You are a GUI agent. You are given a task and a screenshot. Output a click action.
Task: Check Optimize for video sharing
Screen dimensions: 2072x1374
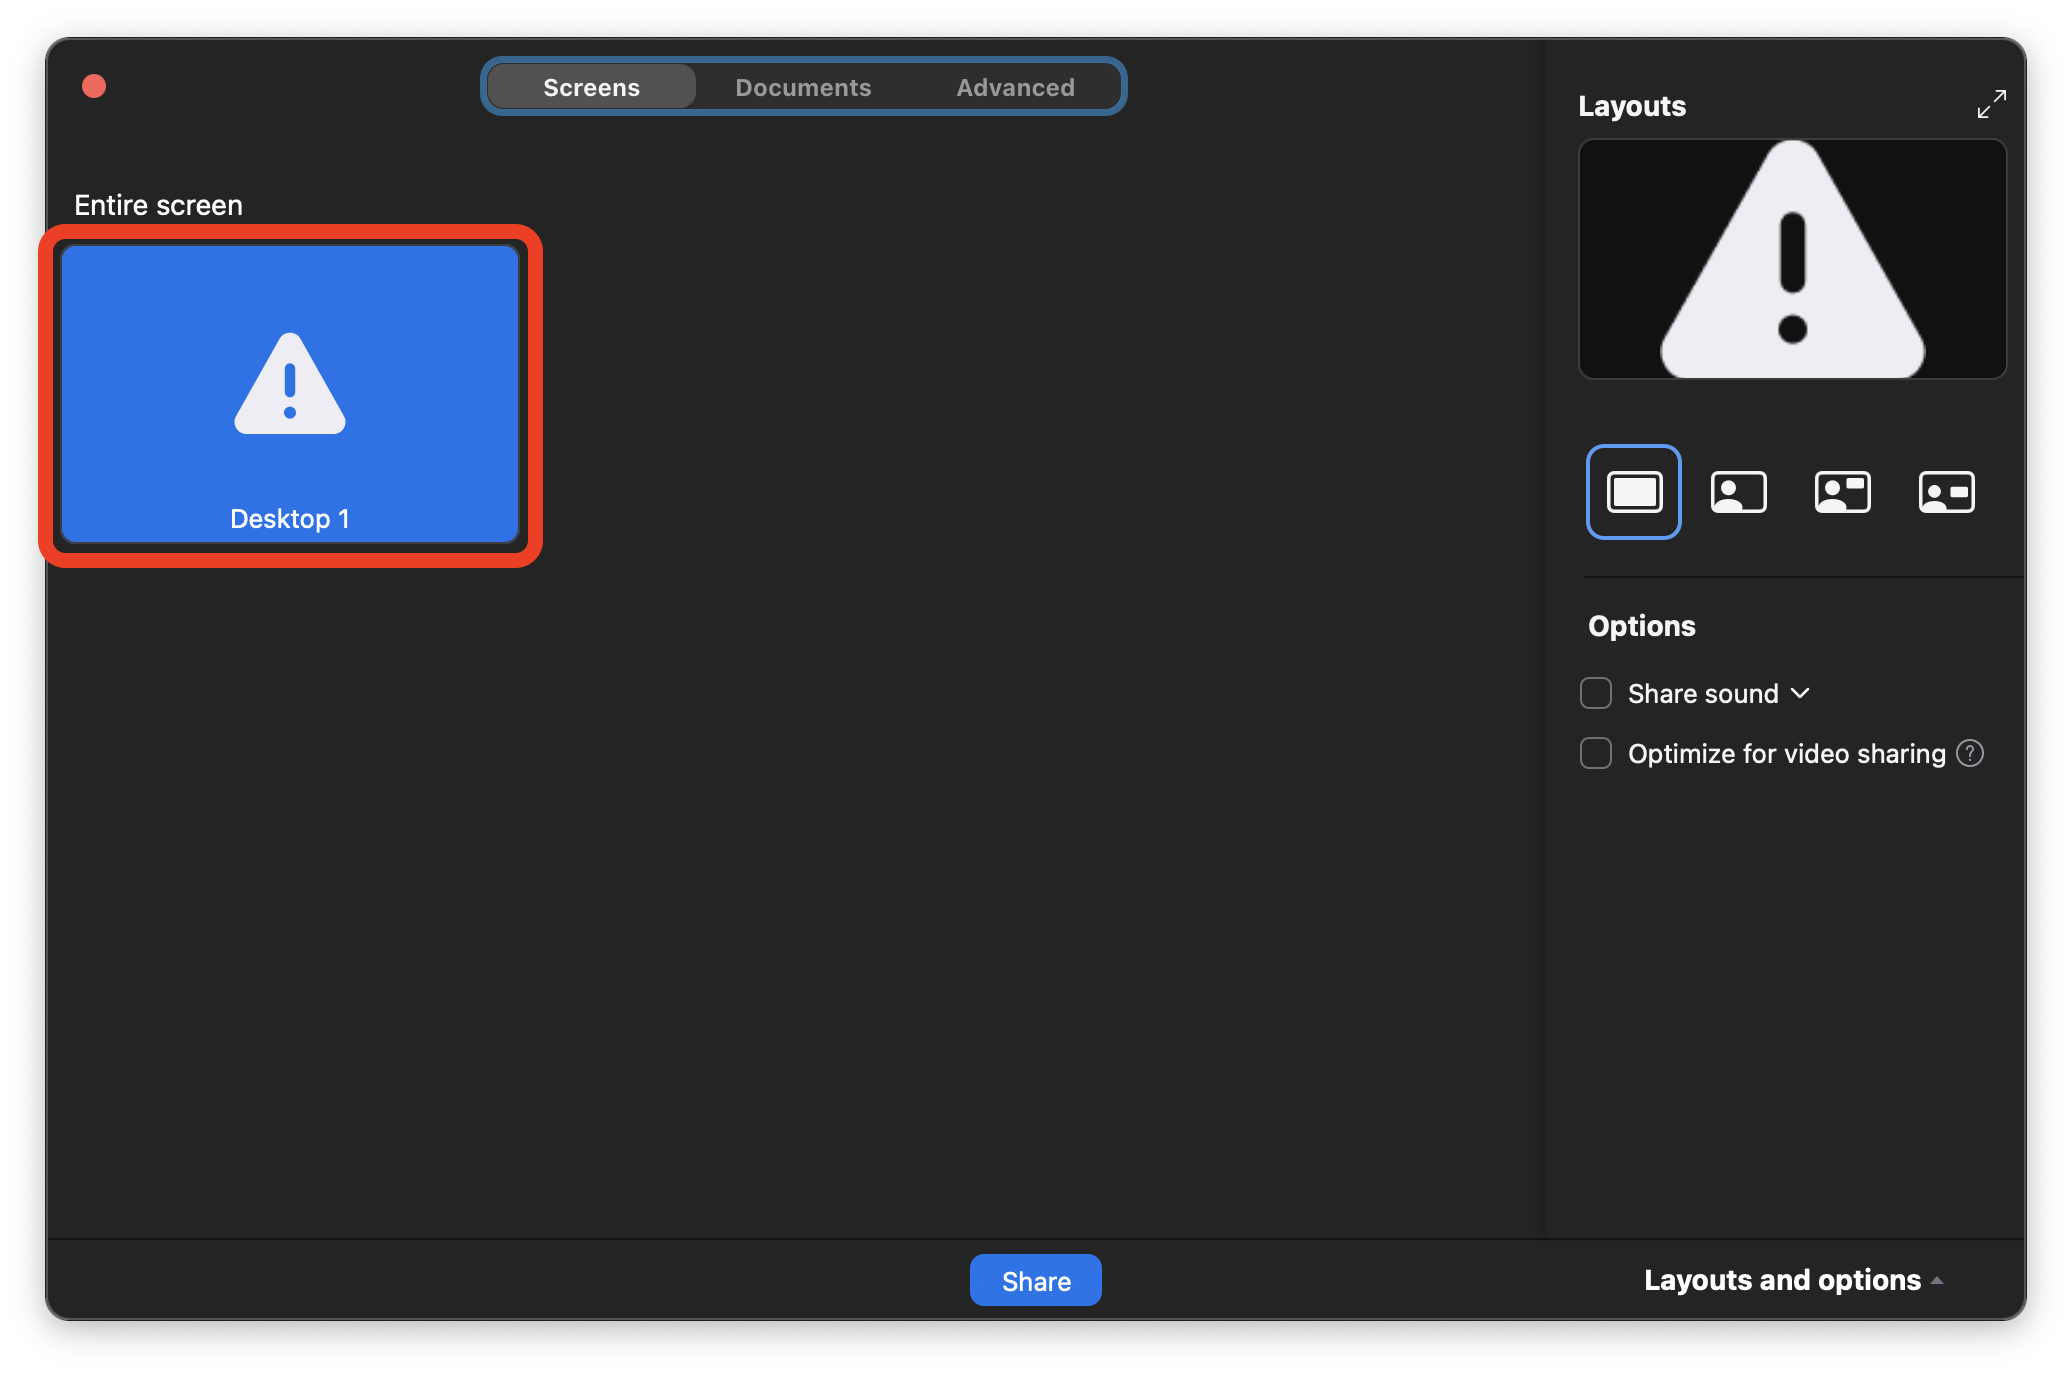click(1595, 753)
